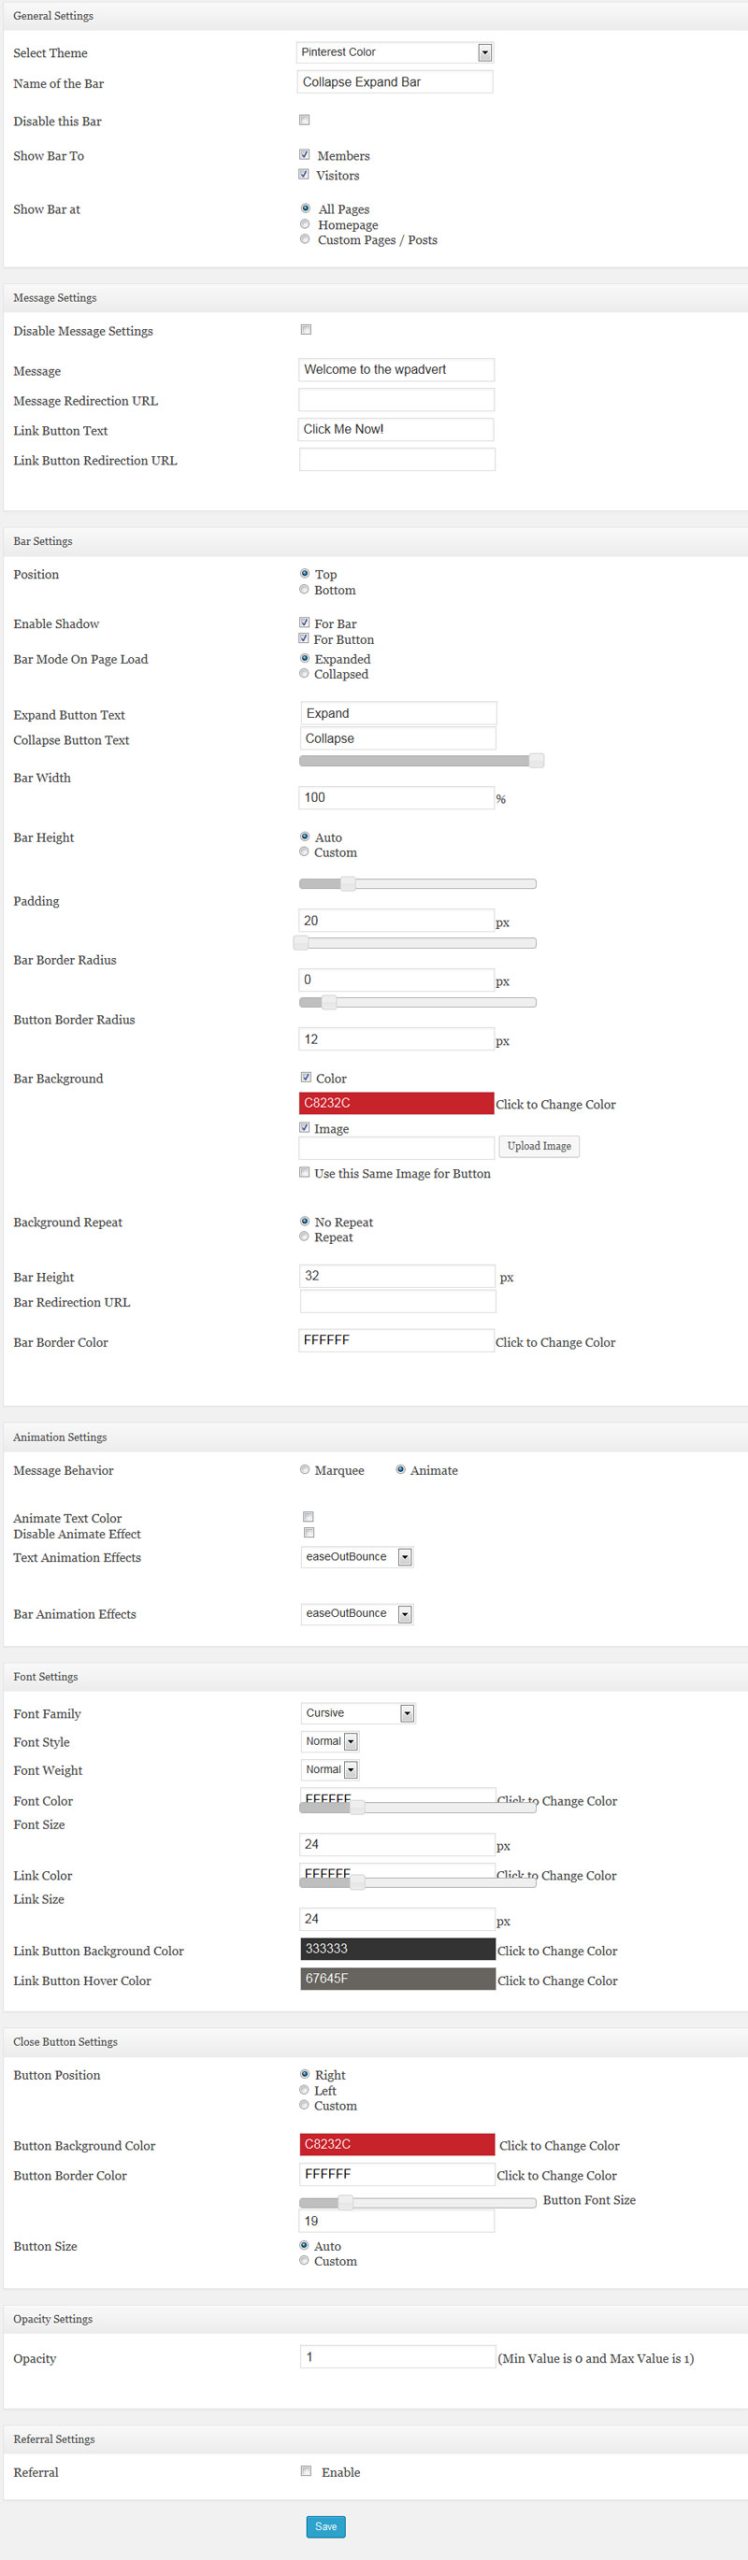The image size is (748, 2560).
Task: Enable the Referral checkbox
Action: [x=306, y=2471]
